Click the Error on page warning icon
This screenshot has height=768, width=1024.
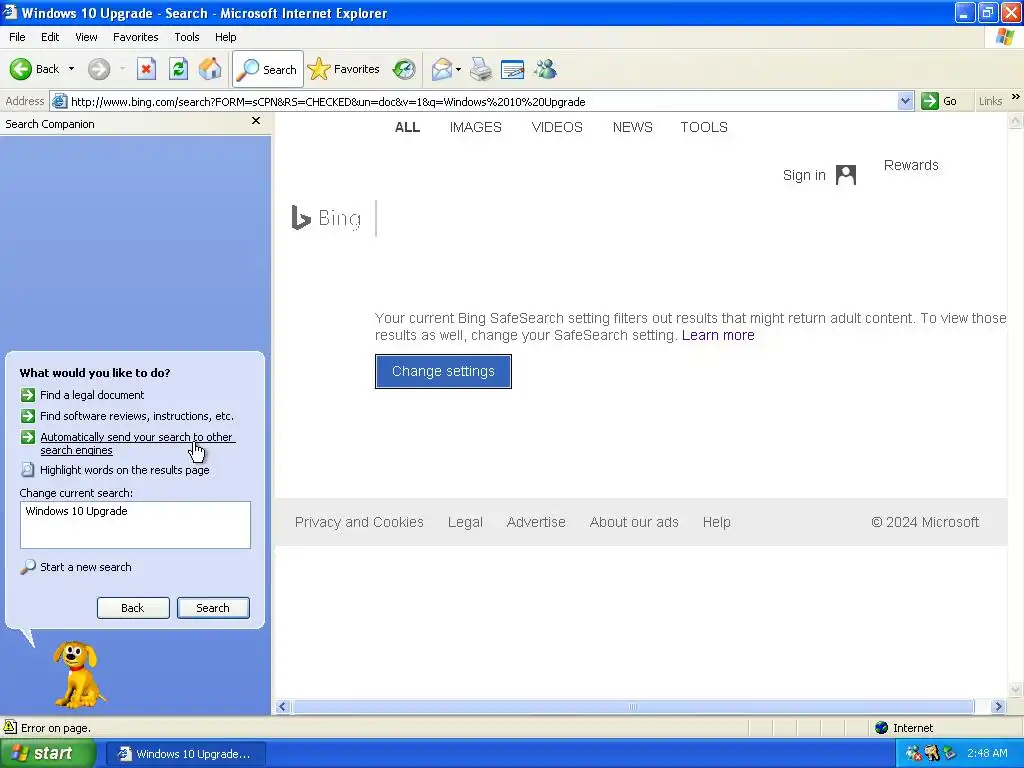(x=10, y=727)
